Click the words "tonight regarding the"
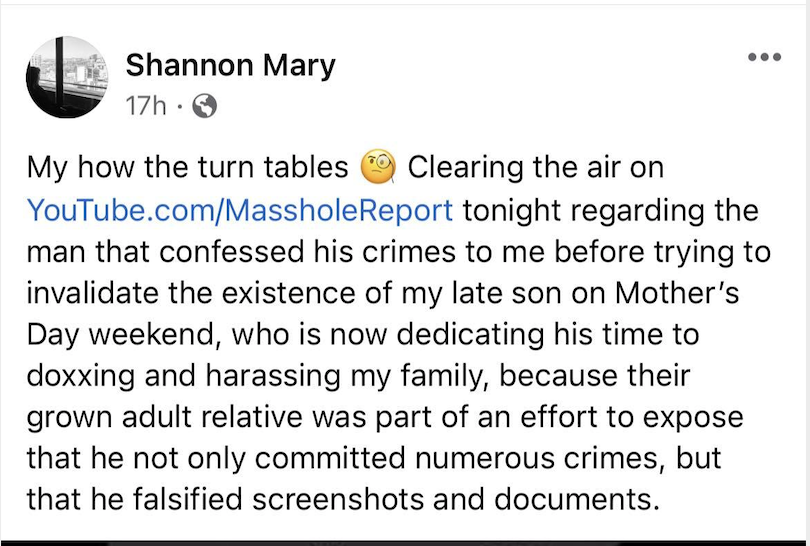The height and width of the screenshot is (546, 810). pyautogui.click(x=610, y=211)
